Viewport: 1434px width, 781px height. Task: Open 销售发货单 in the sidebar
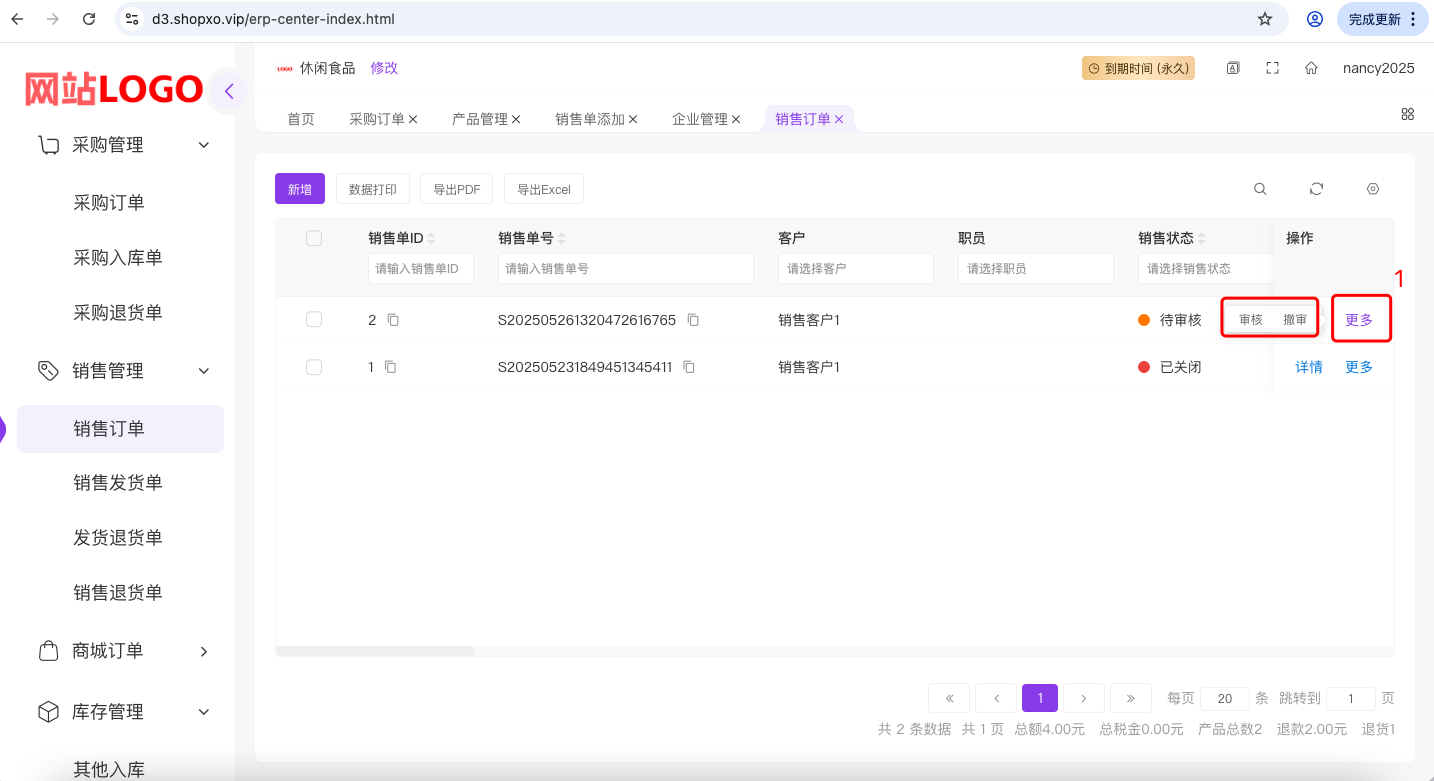point(118,483)
